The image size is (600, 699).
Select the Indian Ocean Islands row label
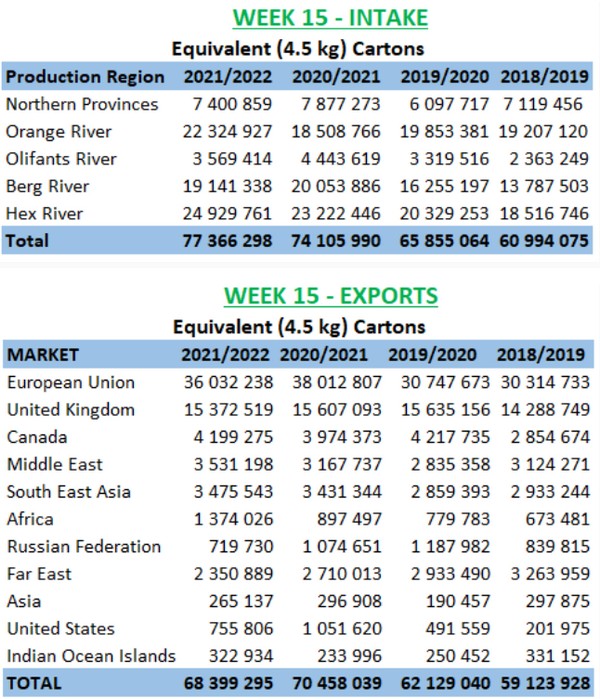(91, 656)
